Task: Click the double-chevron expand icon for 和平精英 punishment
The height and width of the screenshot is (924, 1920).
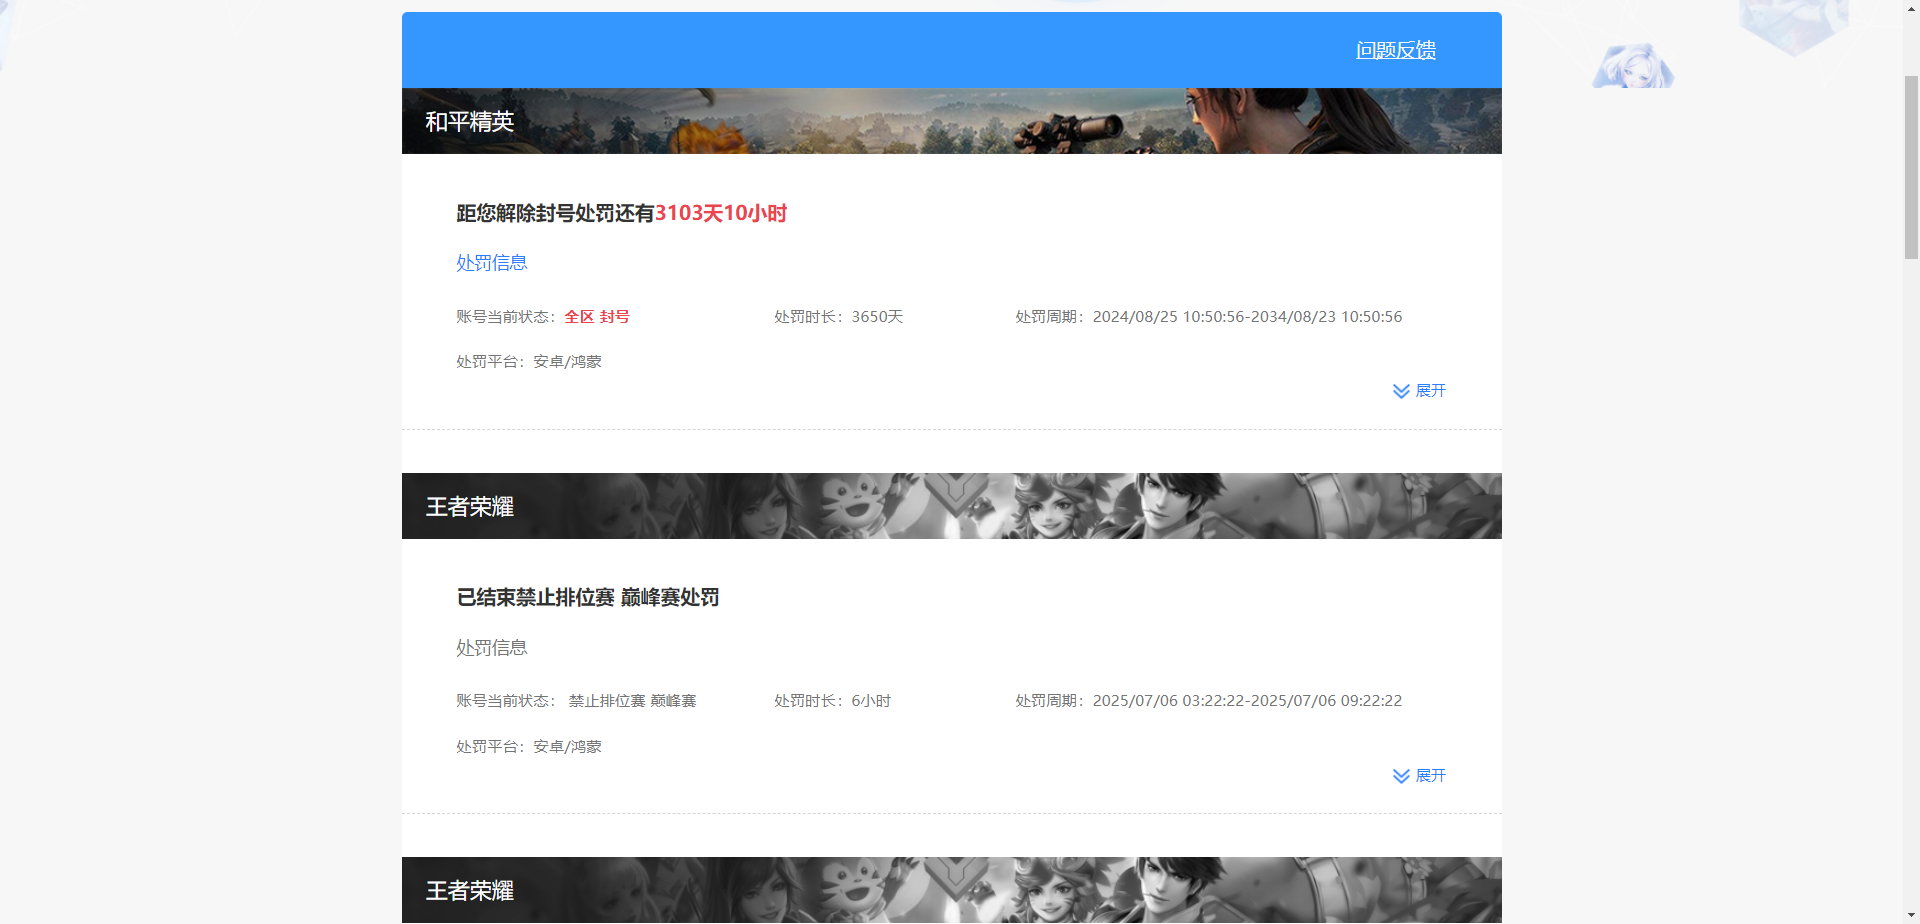Action: coord(1400,390)
